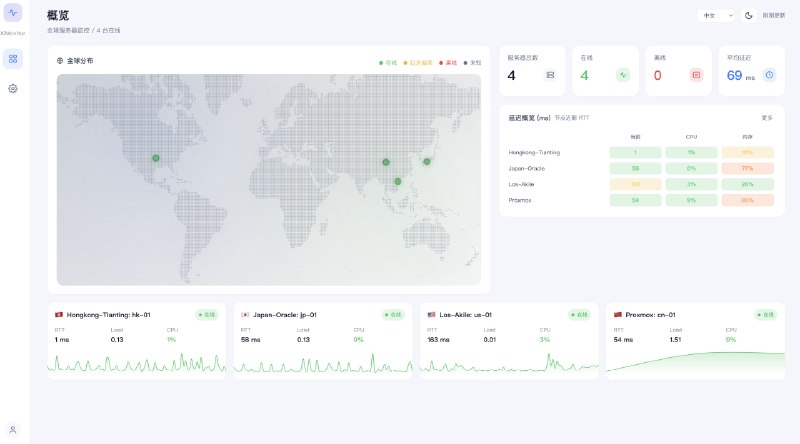Open the Hongkong-Tianting: hk-01 card title
Image resolution: width=800 pixels, height=444 pixels.
coord(108,315)
